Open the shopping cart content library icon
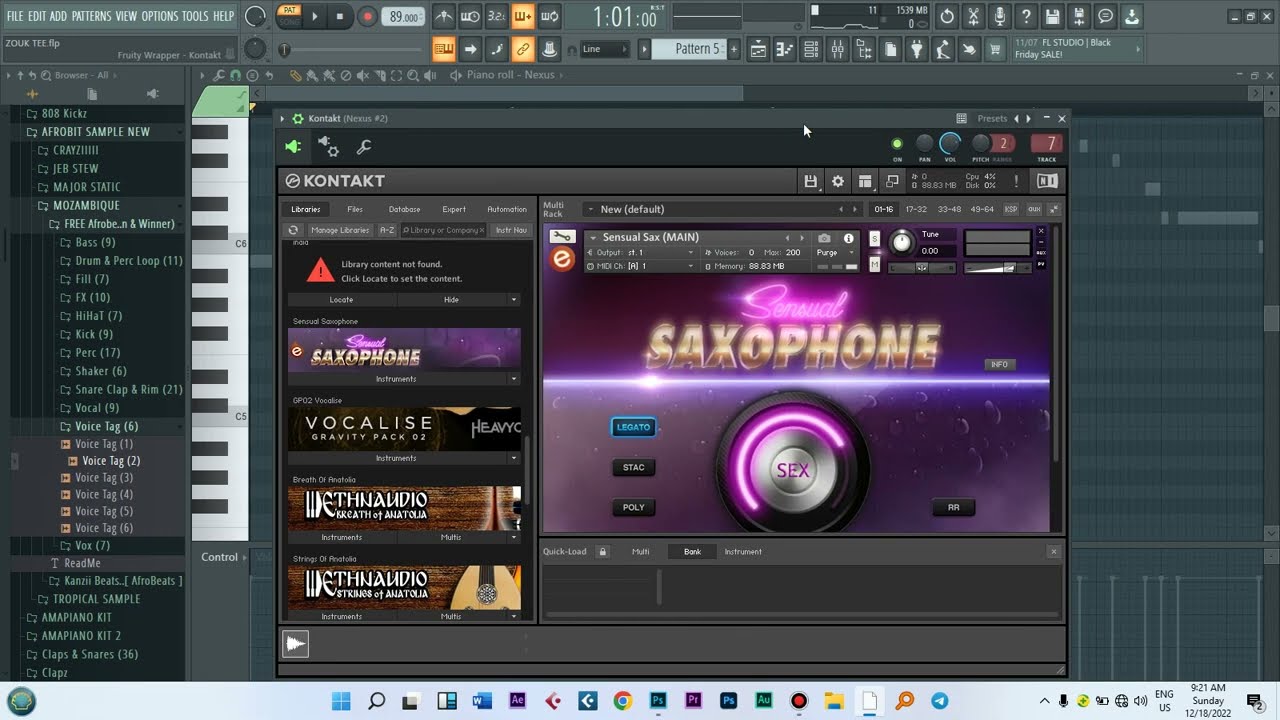 (995, 49)
